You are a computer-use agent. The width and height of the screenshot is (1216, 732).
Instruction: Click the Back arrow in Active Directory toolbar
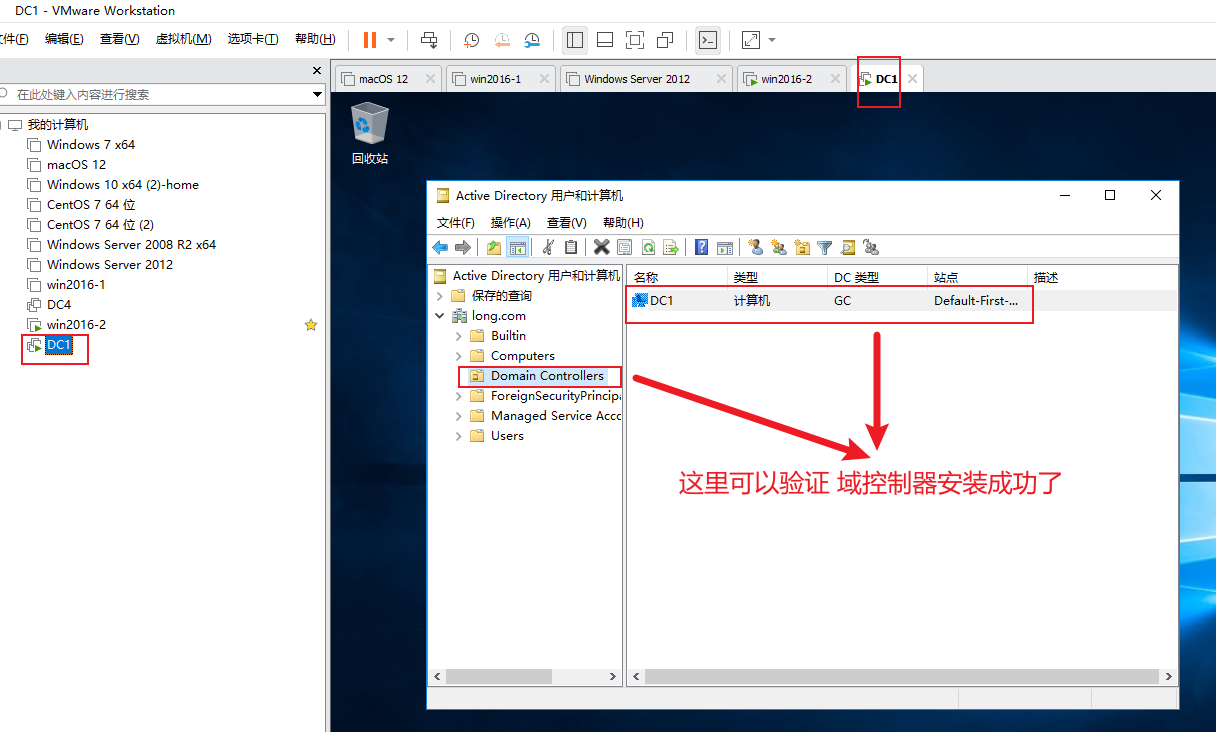(440, 247)
